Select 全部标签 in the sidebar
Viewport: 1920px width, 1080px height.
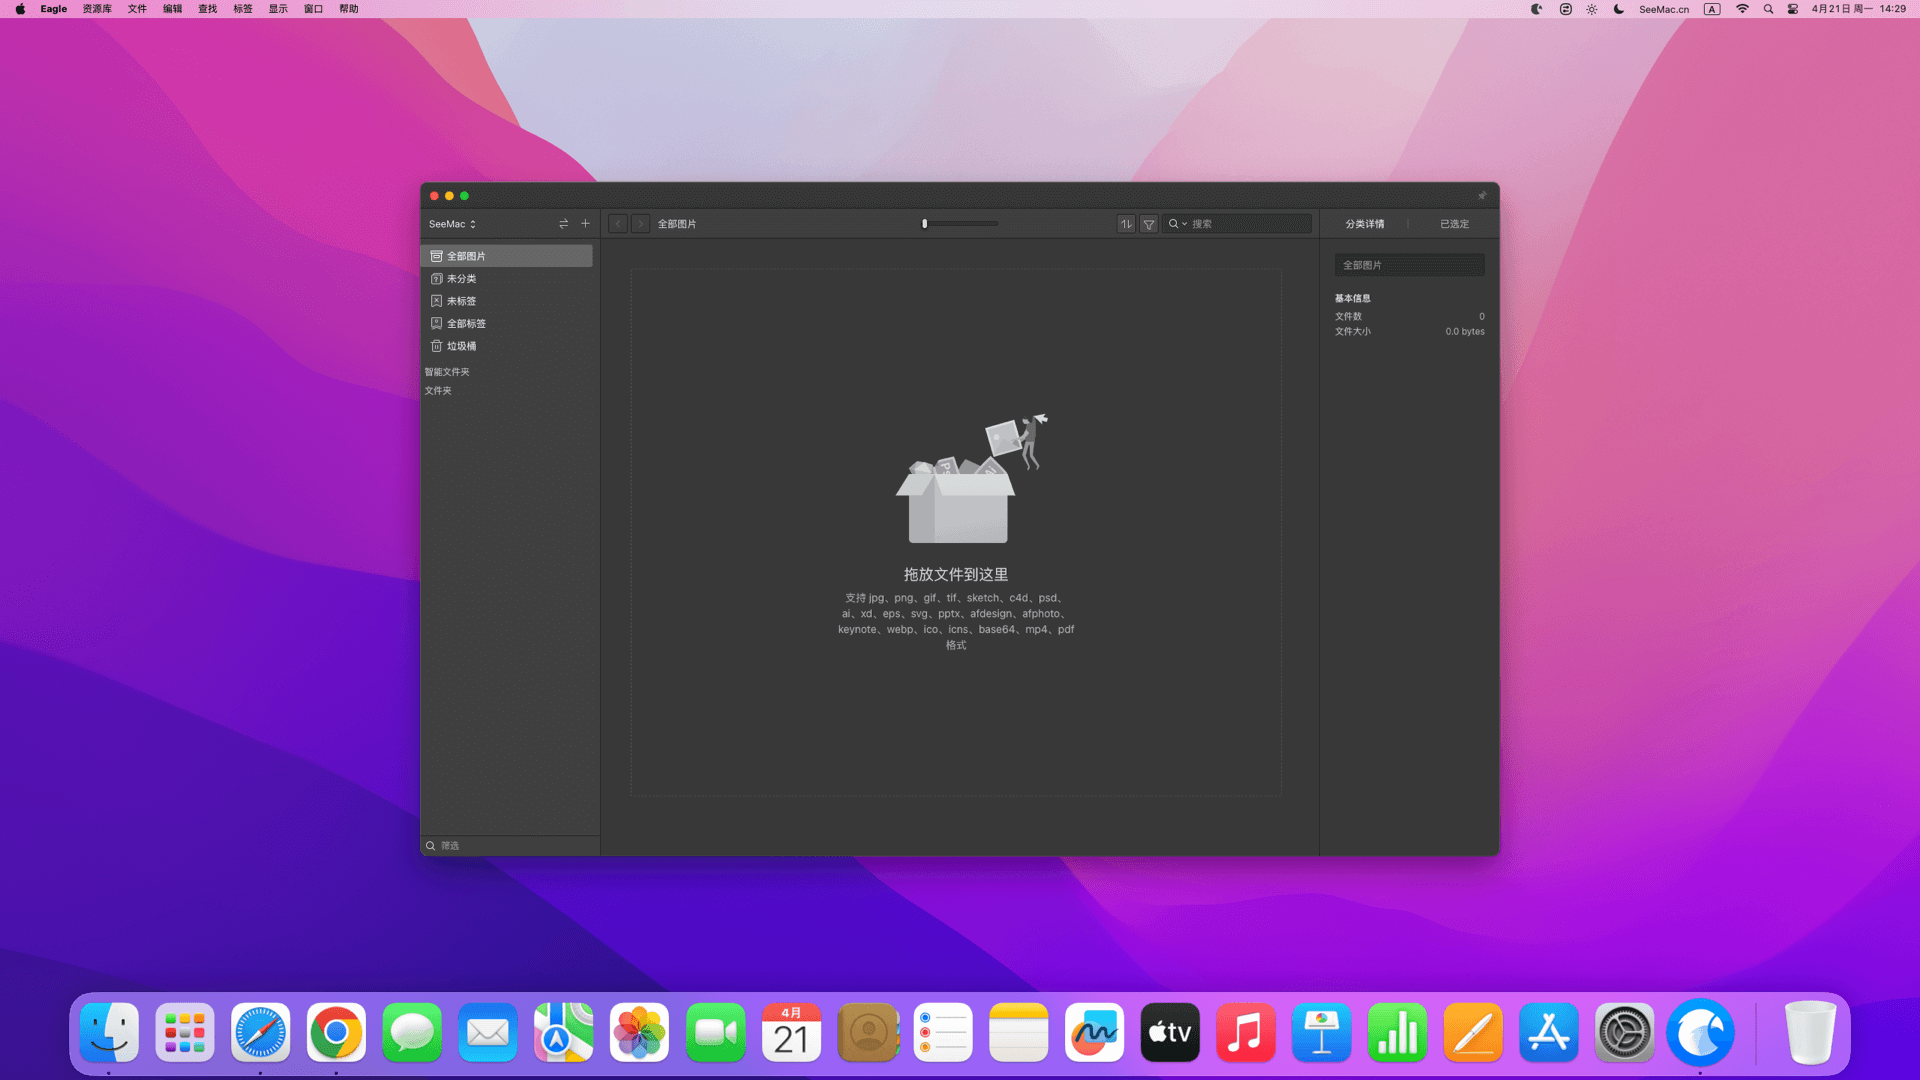coord(466,324)
